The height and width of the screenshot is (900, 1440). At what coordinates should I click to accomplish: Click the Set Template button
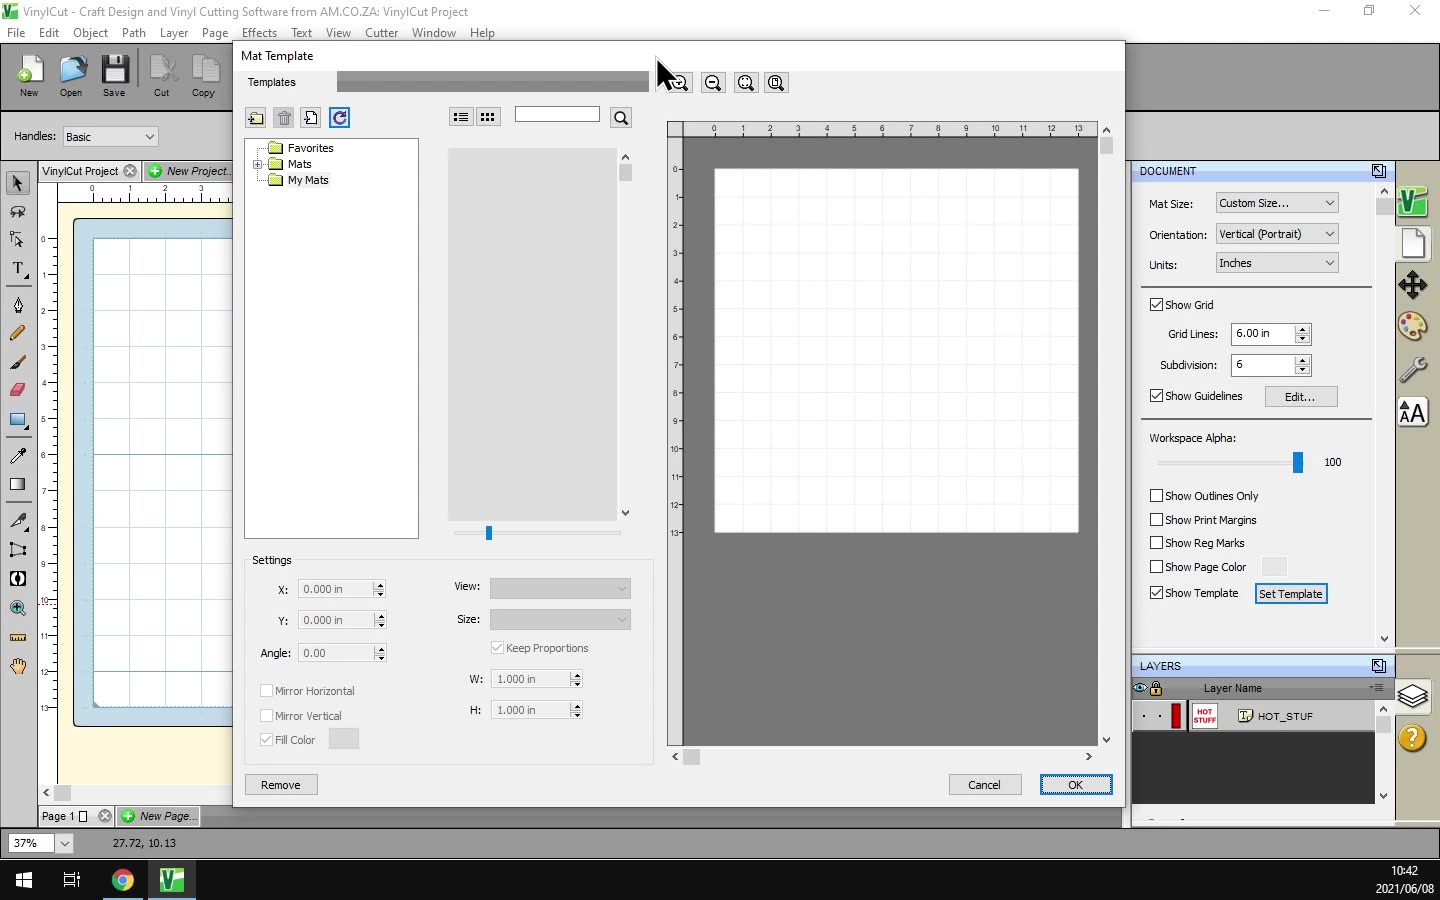pos(1290,594)
